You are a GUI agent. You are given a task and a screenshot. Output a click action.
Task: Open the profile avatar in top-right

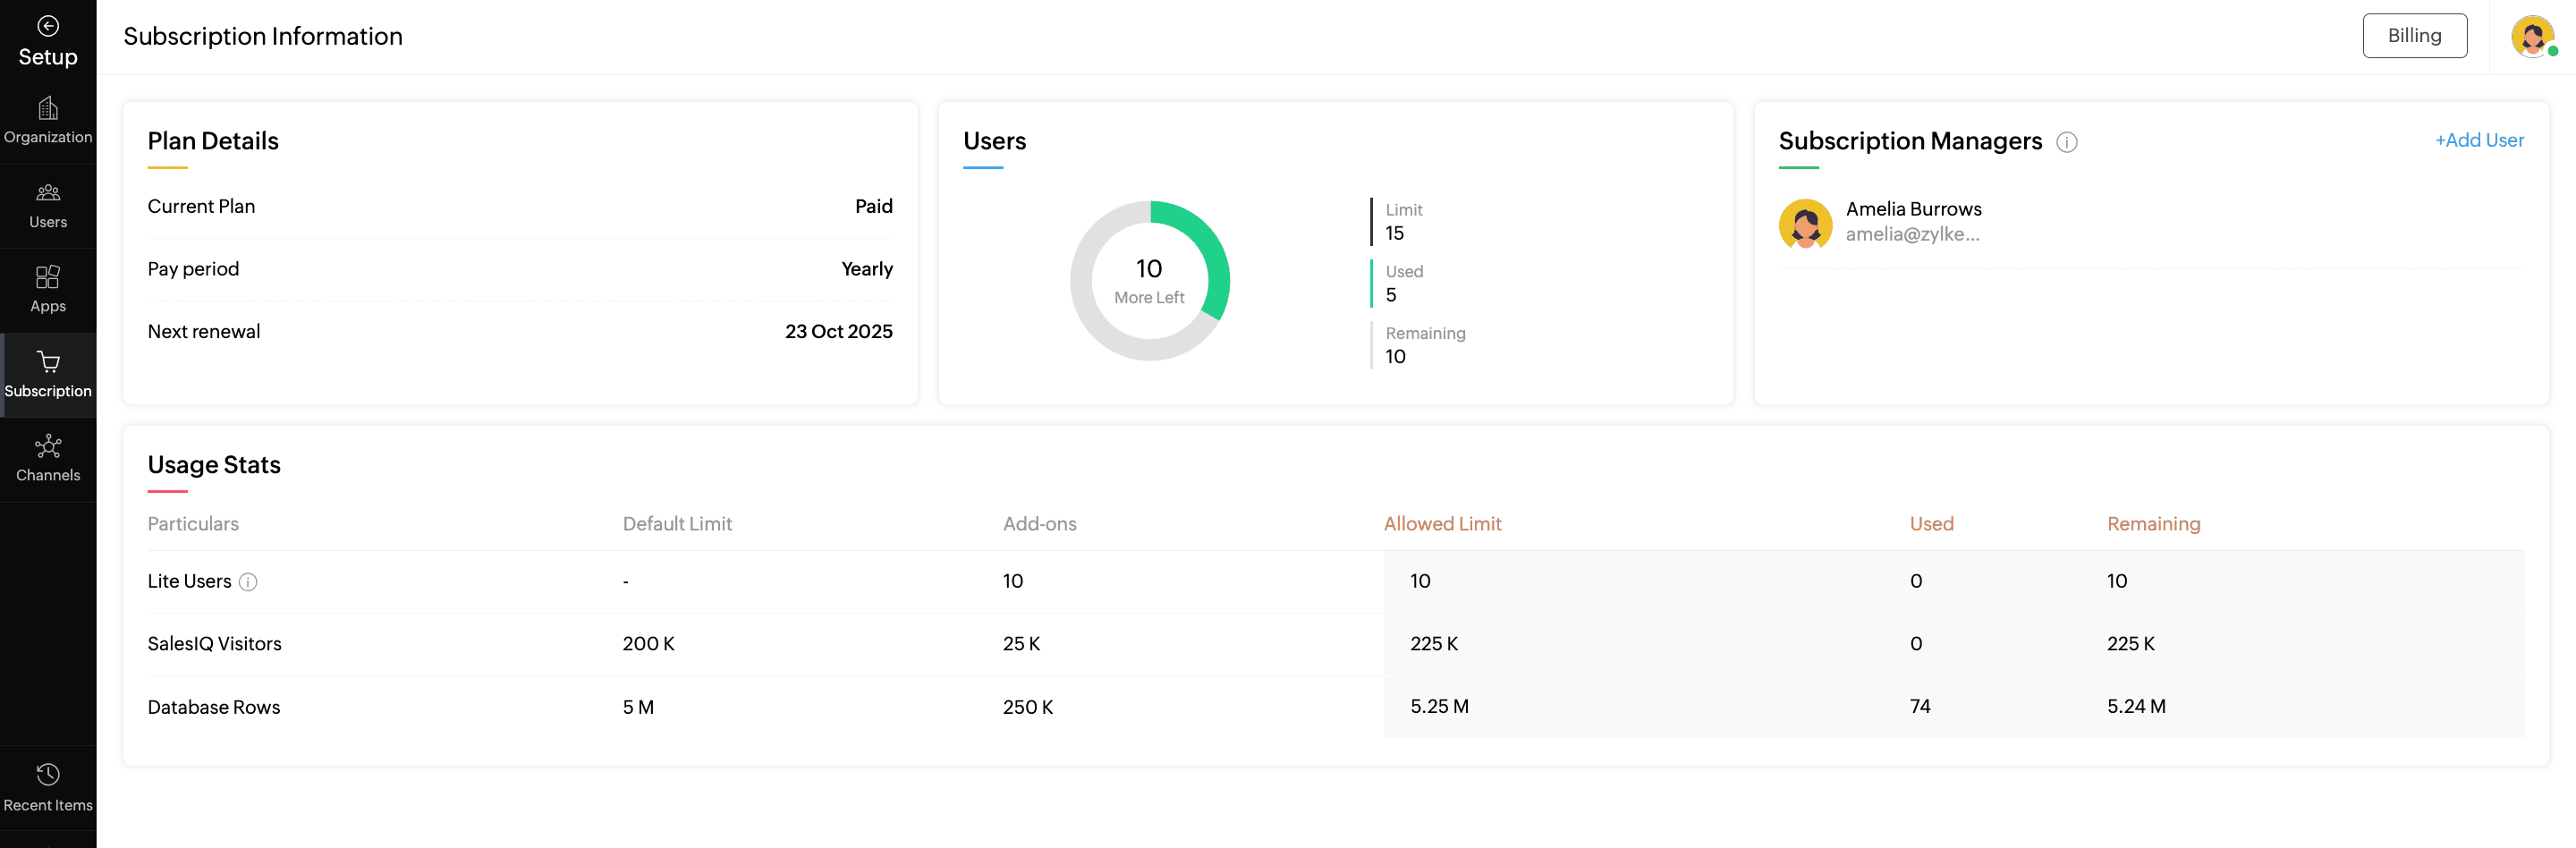[x=2531, y=37]
